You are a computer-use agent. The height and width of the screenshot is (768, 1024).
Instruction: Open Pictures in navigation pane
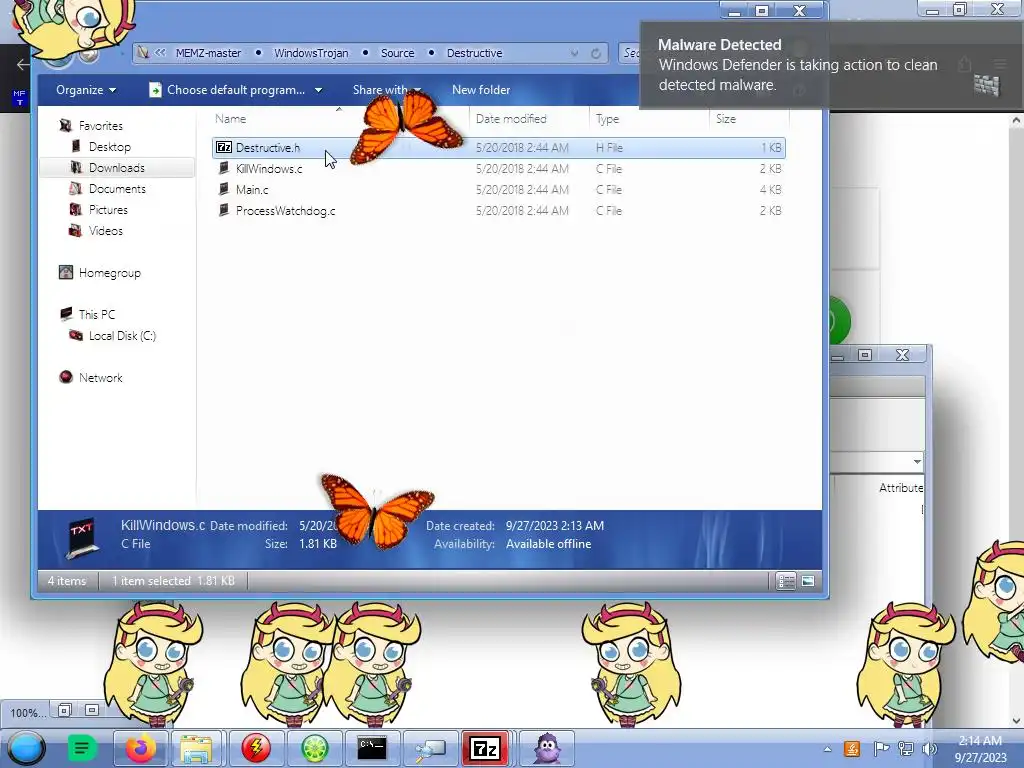click(108, 210)
